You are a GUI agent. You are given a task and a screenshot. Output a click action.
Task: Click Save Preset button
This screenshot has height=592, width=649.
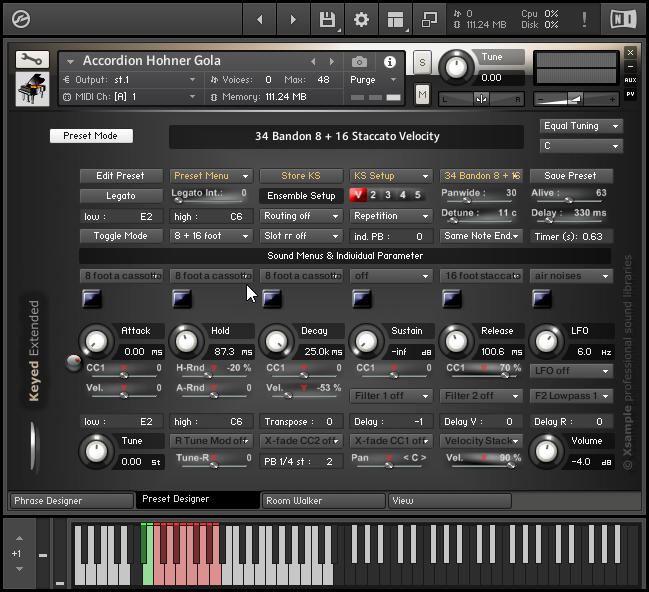coord(571,176)
